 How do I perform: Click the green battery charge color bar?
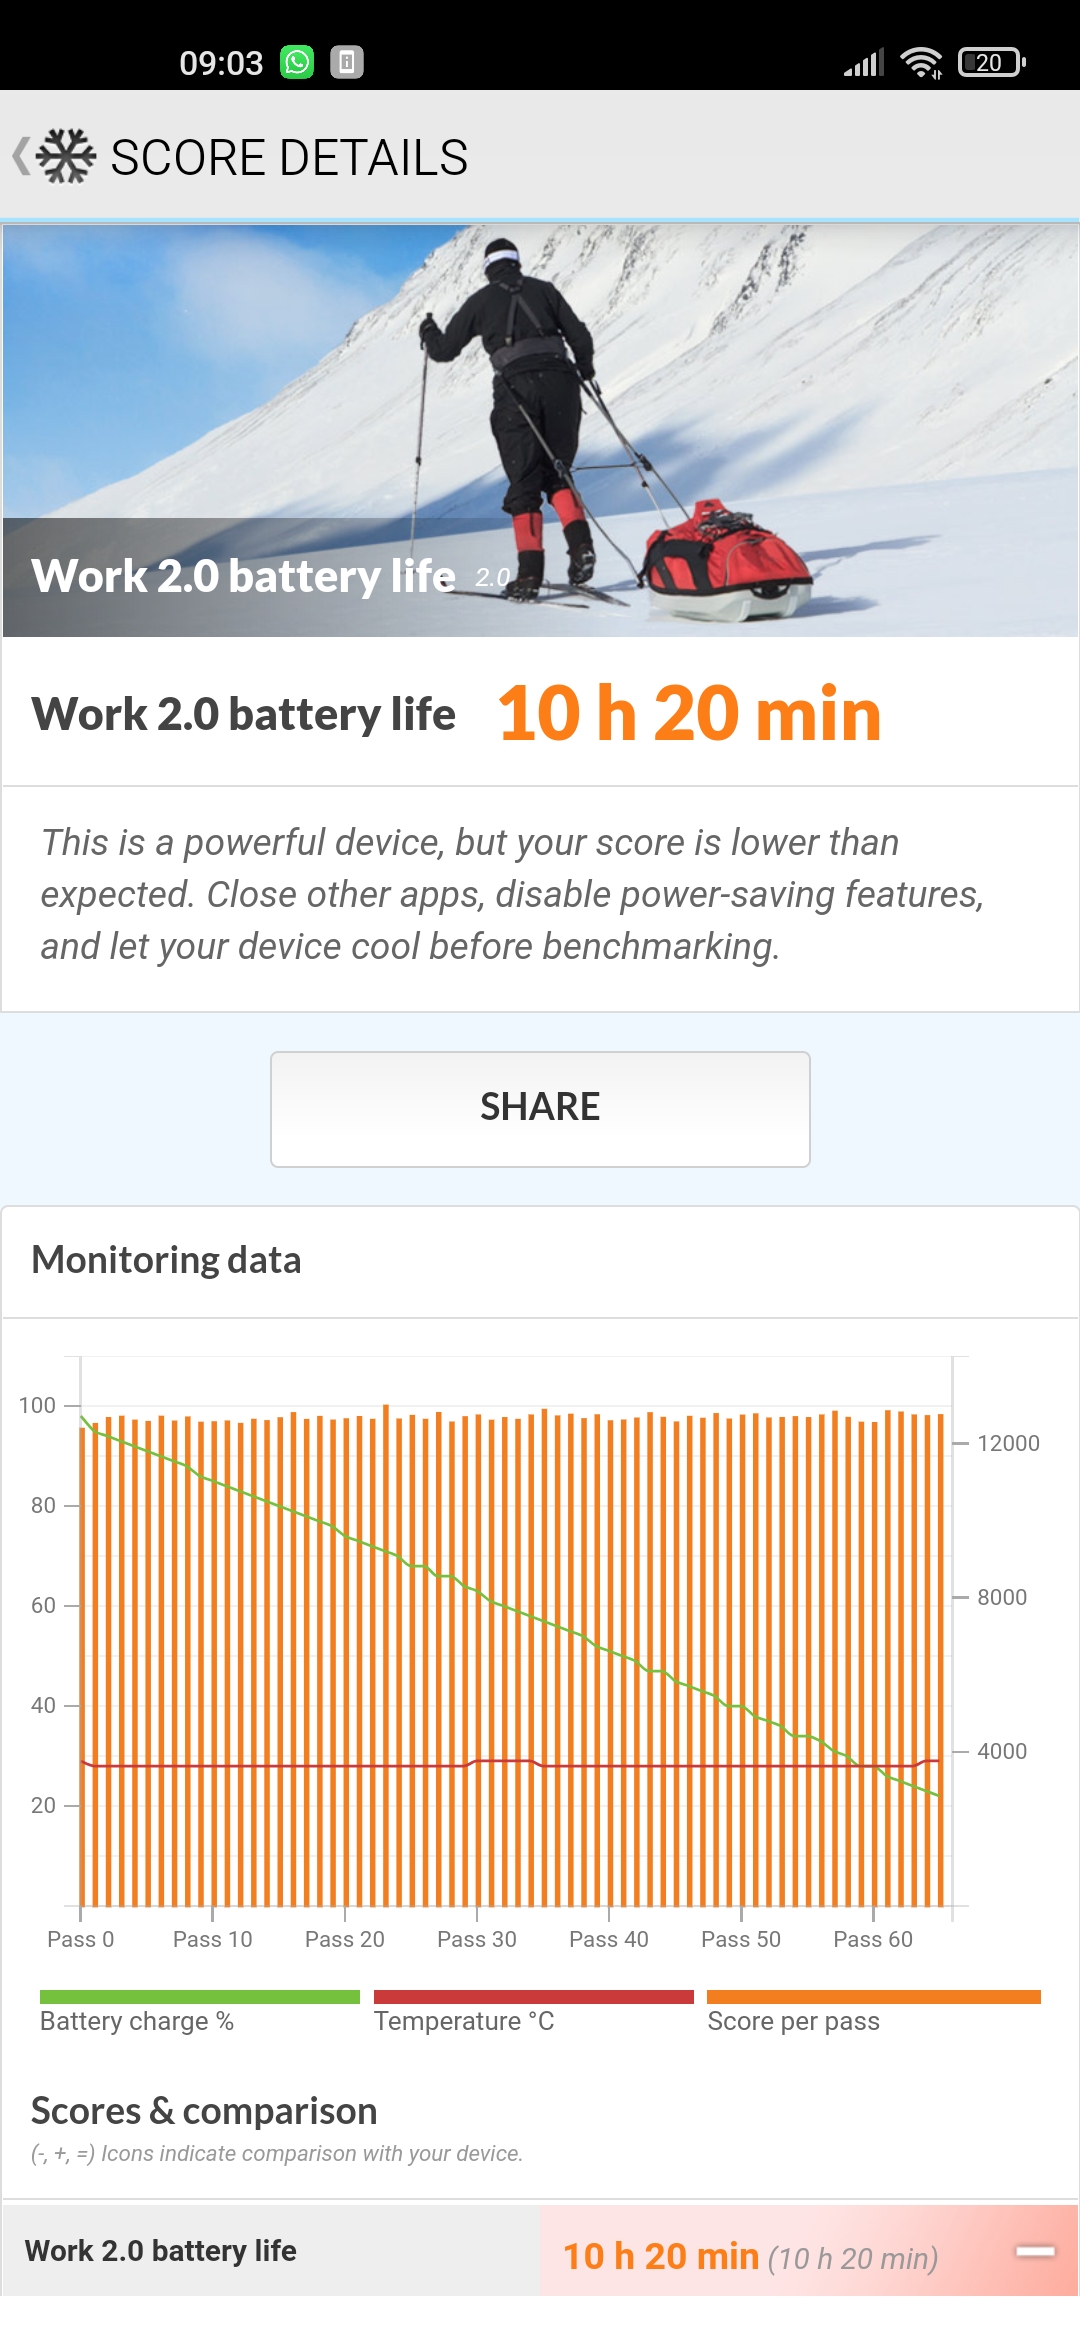coord(200,1997)
